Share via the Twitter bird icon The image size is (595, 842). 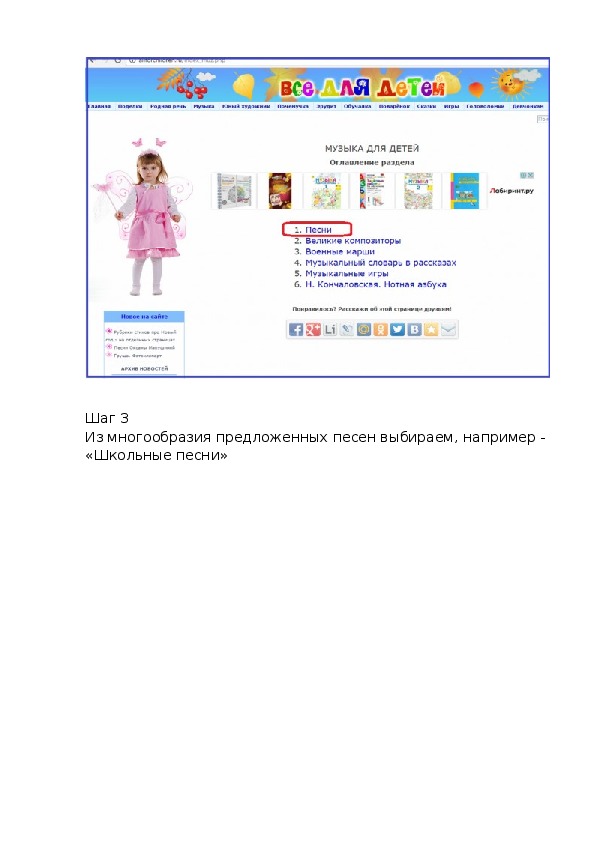(397, 329)
